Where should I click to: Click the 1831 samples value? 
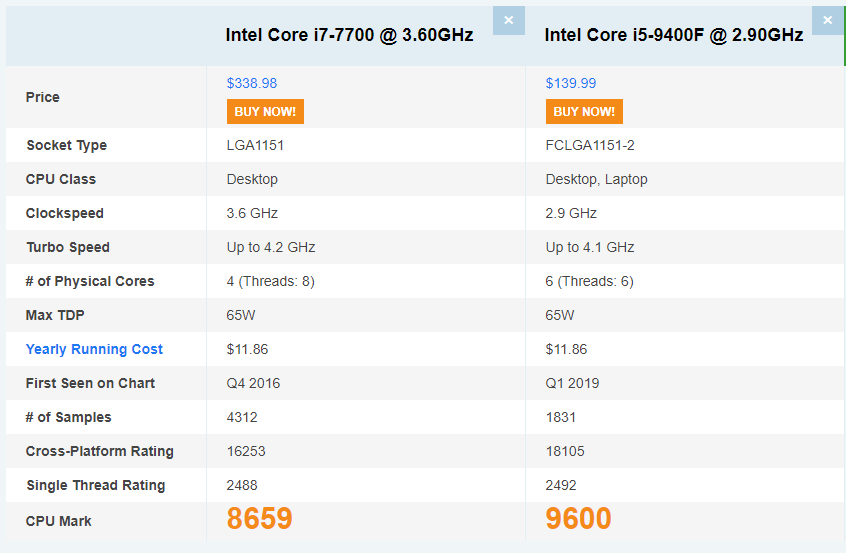(561, 417)
